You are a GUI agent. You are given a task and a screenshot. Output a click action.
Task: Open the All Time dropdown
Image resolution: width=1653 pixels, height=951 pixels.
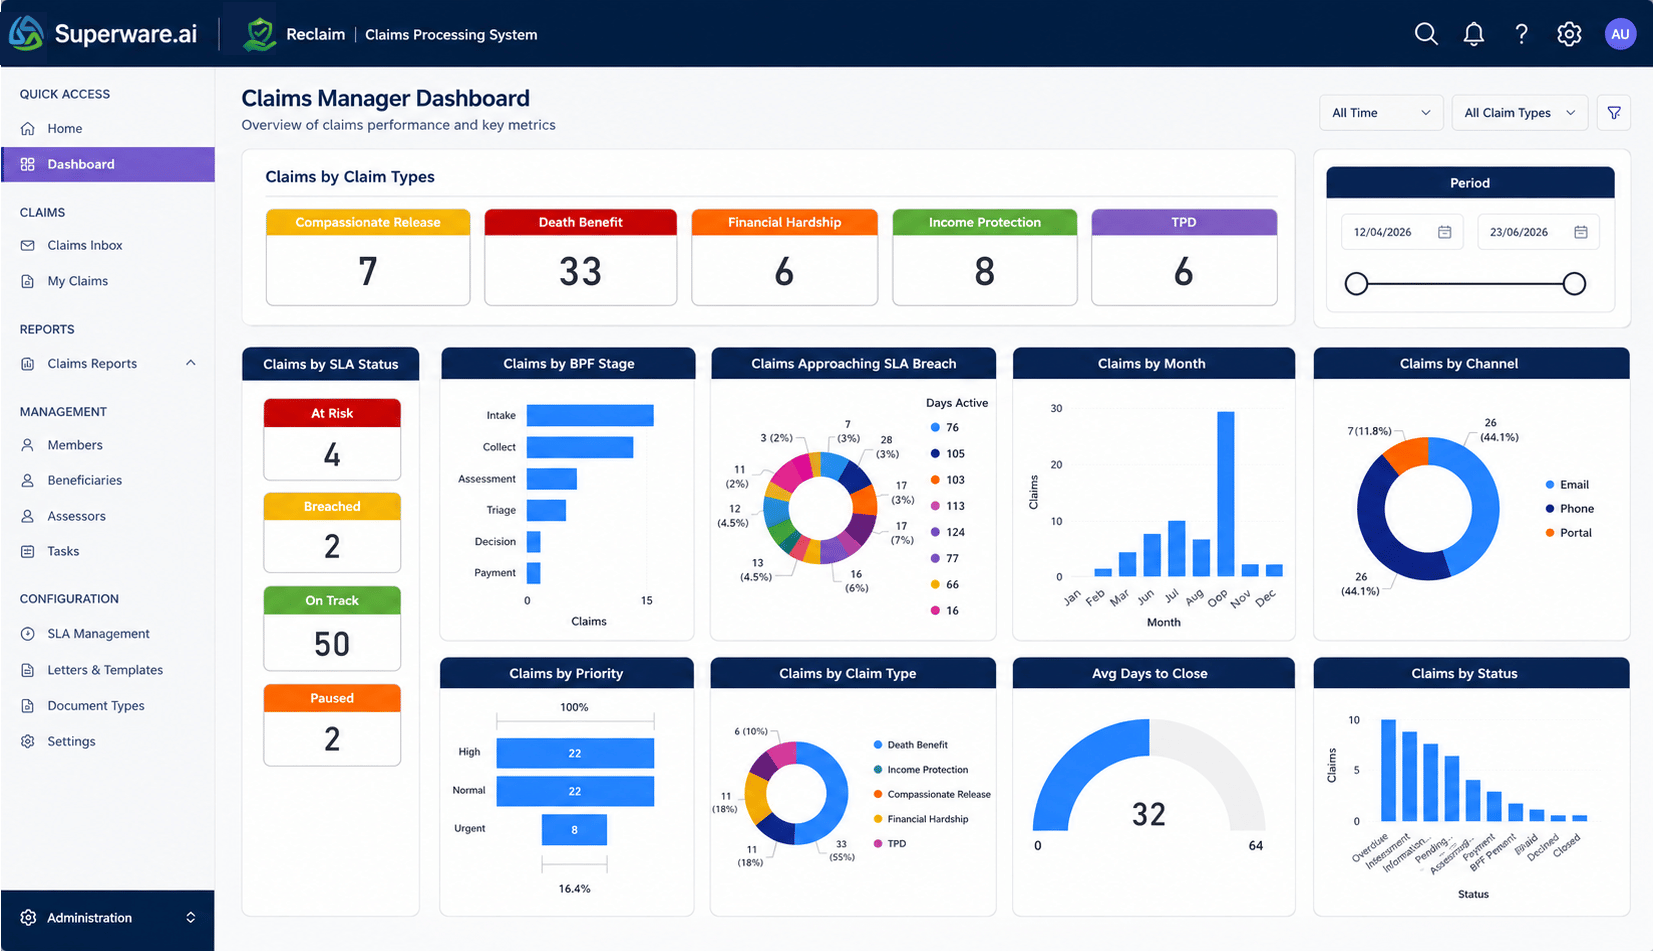tap(1381, 113)
